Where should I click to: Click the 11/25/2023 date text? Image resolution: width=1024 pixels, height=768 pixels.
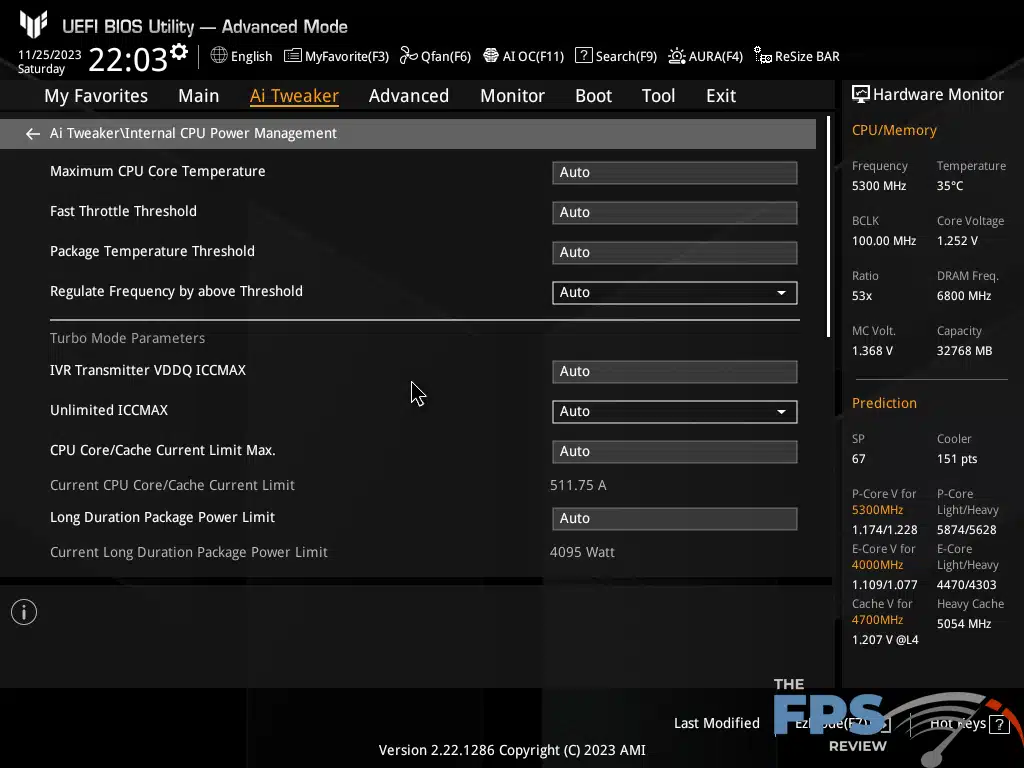point(50,55)
